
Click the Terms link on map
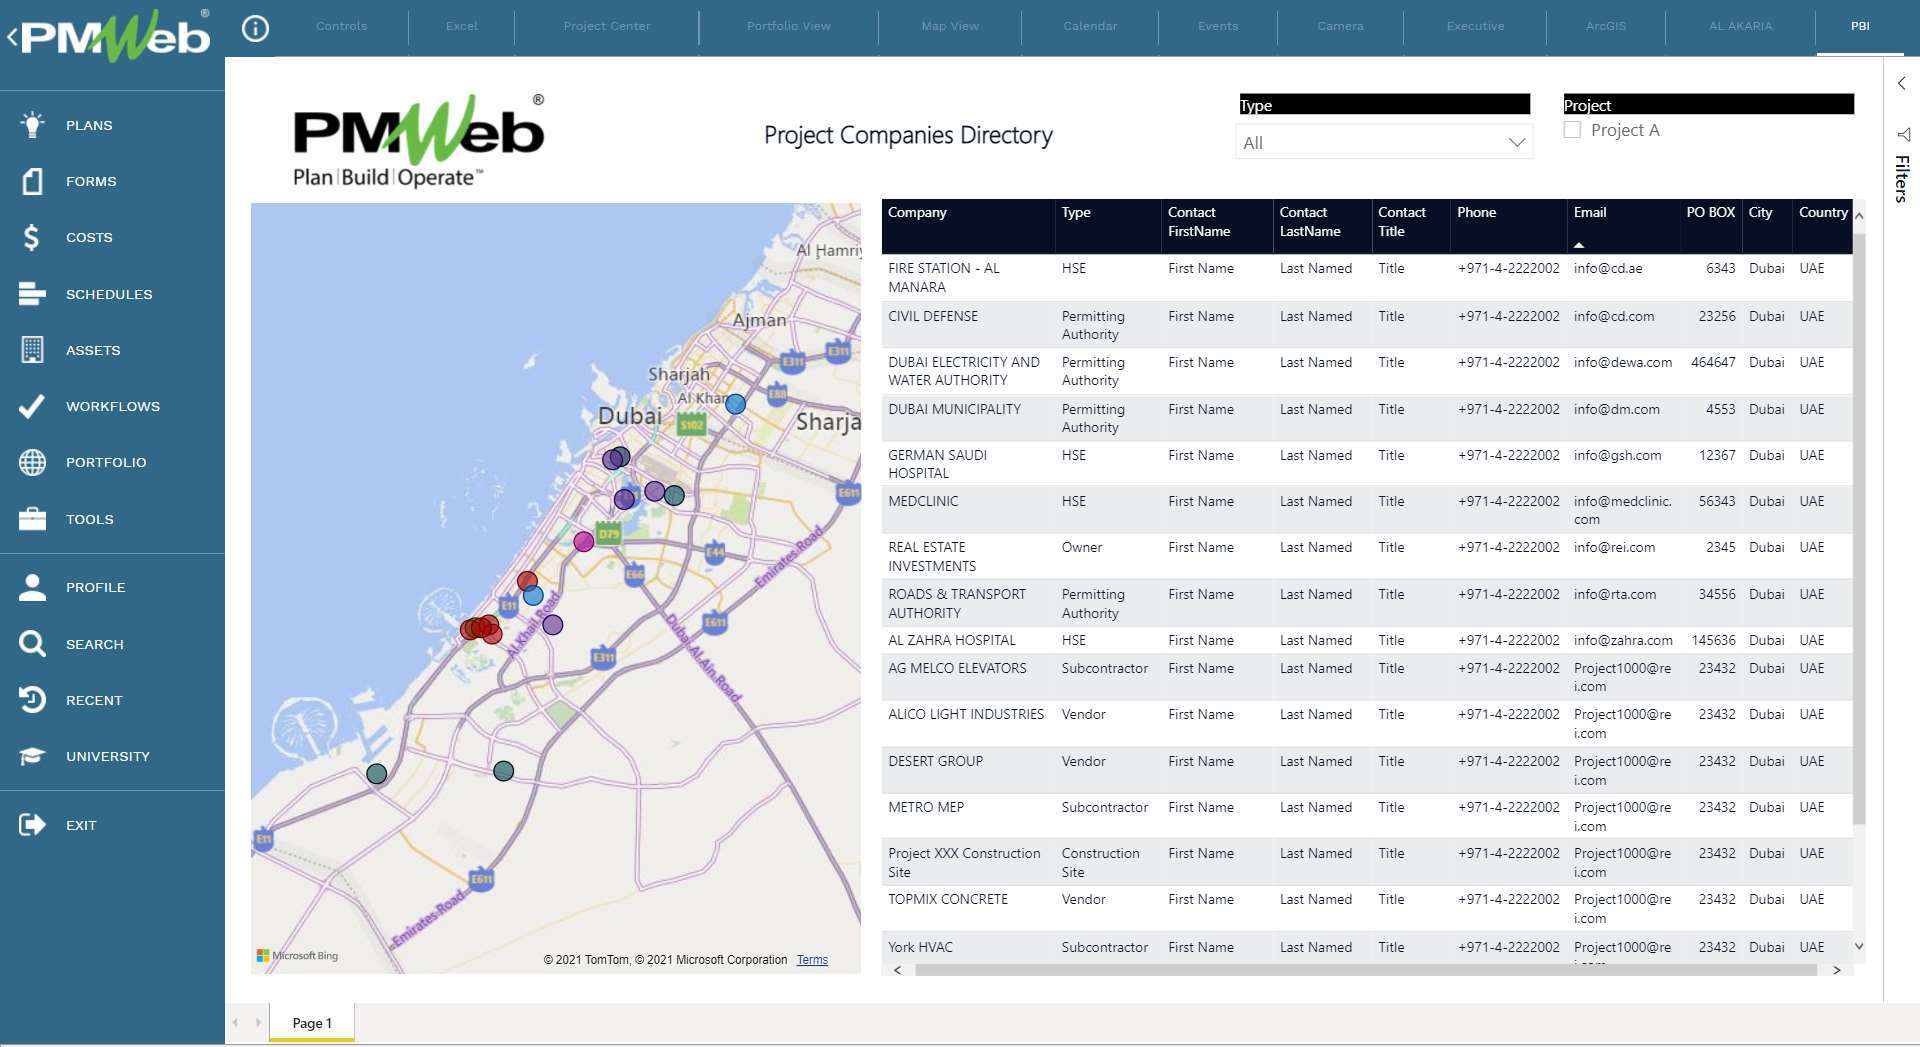coord(812,960)
